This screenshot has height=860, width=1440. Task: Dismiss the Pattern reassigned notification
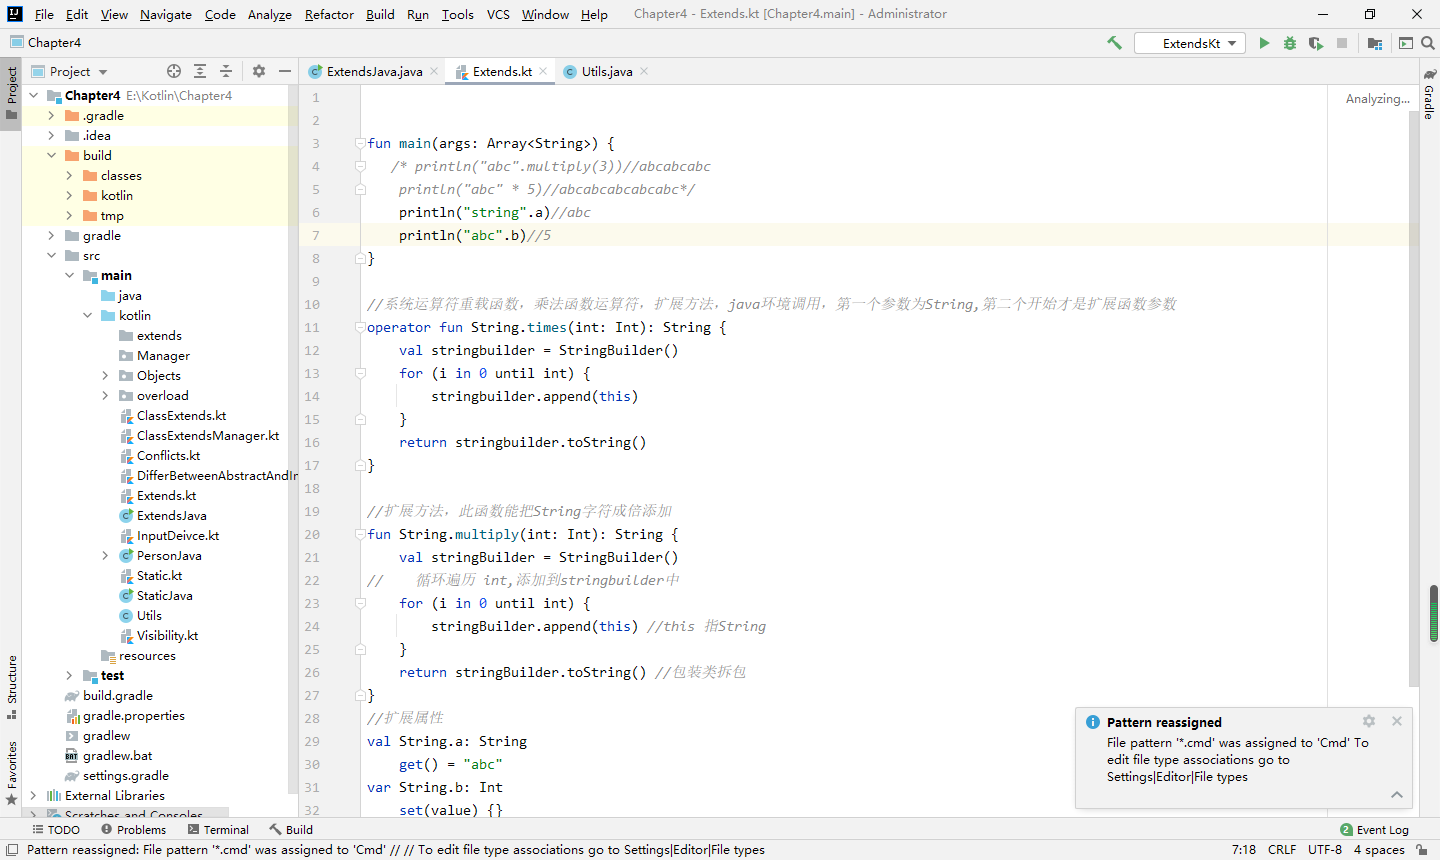(1397, 721)
